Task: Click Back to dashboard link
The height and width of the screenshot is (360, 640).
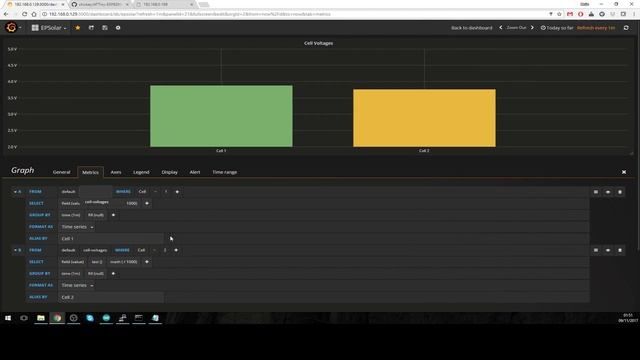Action: coord(471,28)
